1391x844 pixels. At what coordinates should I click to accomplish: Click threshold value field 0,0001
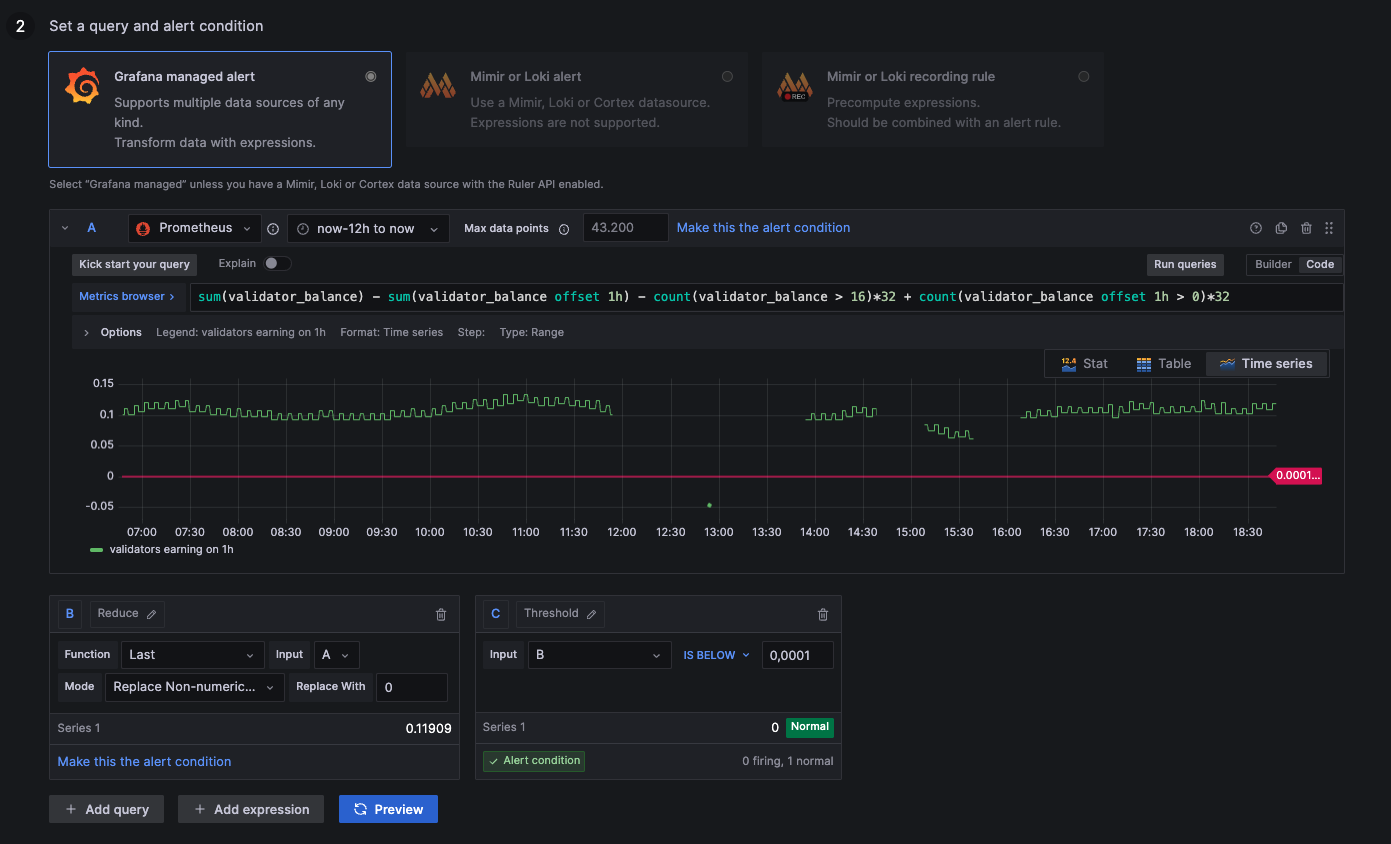(797, 655)
